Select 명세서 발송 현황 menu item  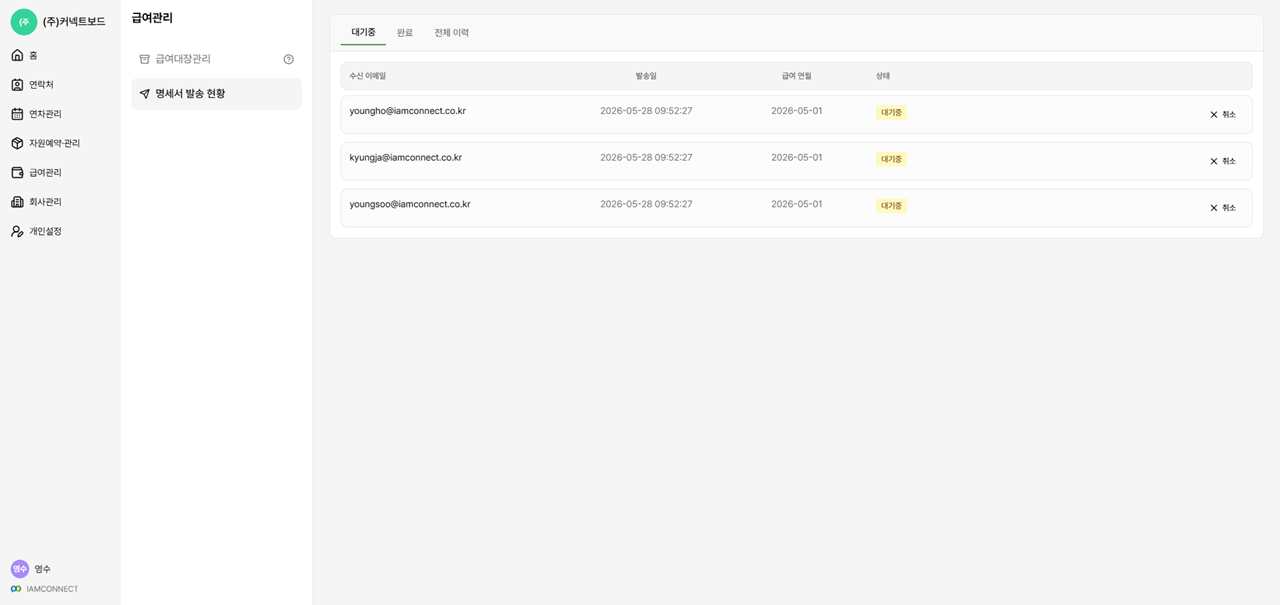click(216, 94)
